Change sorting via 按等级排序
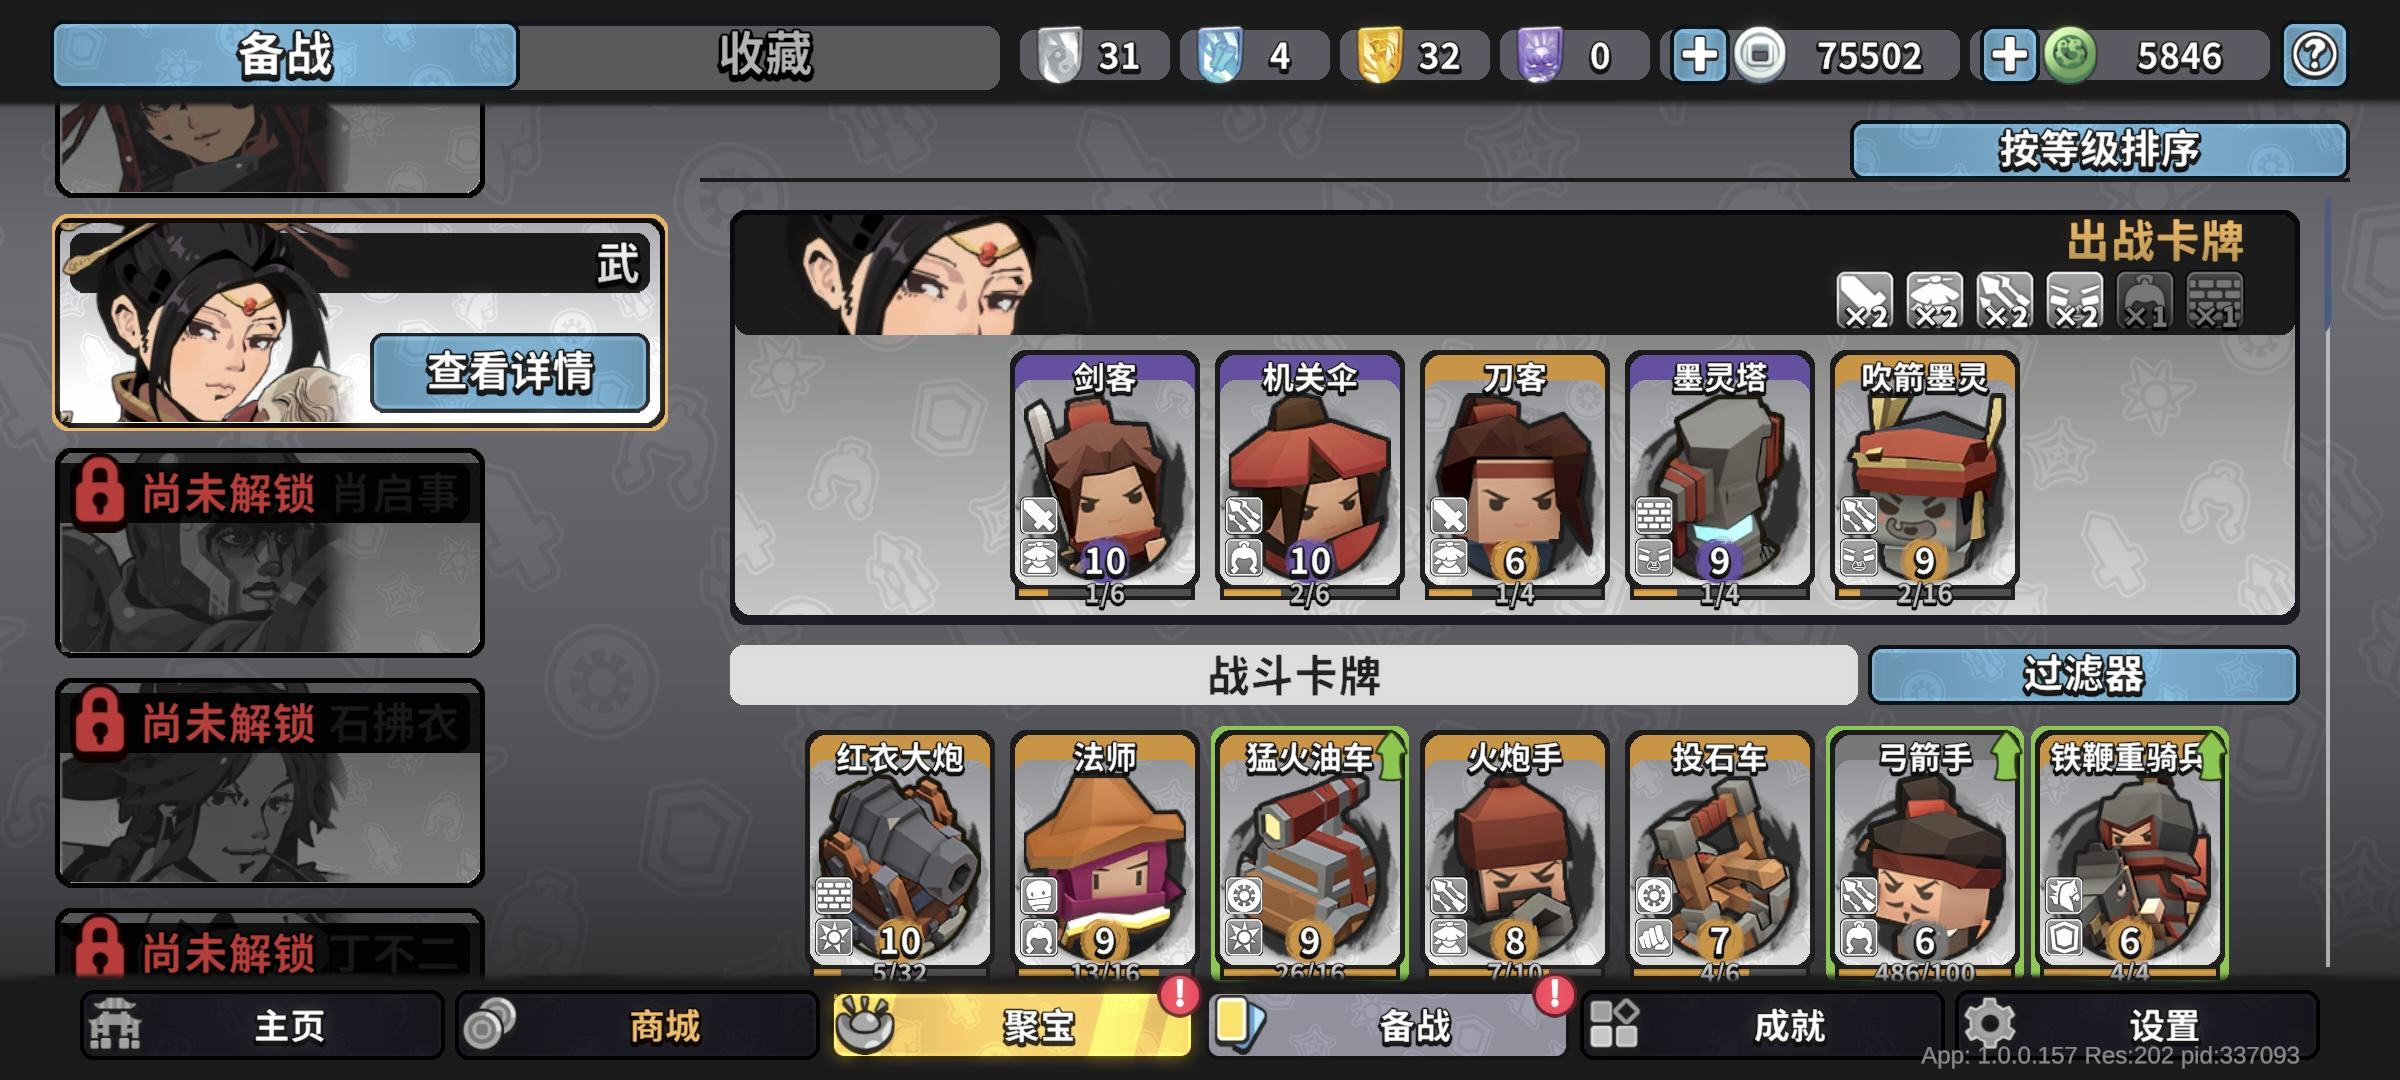Screen dimensions: 2400x1080 [2099, 150]
